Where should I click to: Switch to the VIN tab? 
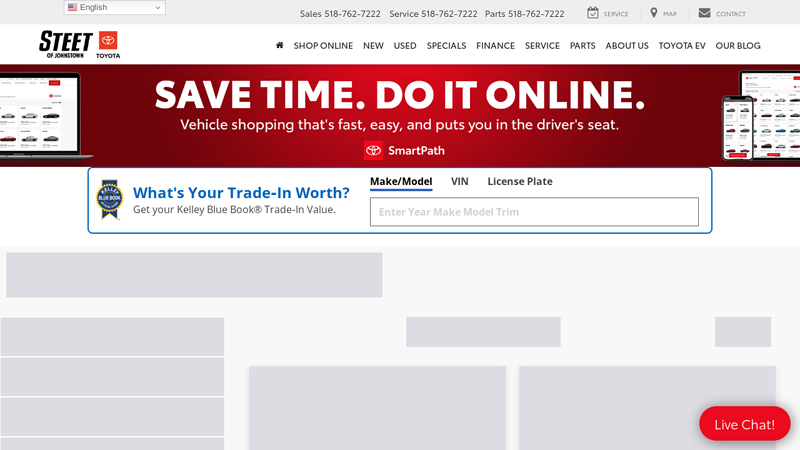point(460,182)
